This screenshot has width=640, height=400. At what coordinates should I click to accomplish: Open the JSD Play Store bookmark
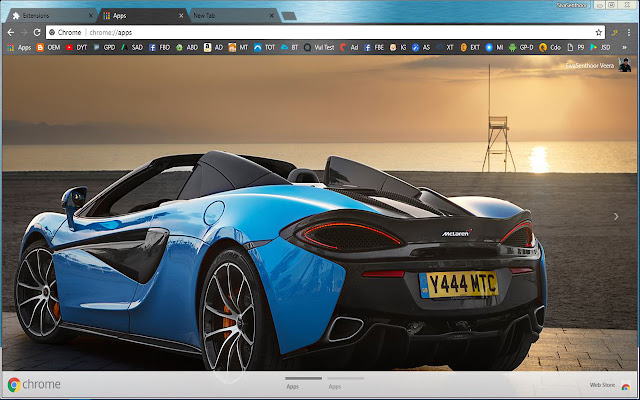tap(600, 47)
